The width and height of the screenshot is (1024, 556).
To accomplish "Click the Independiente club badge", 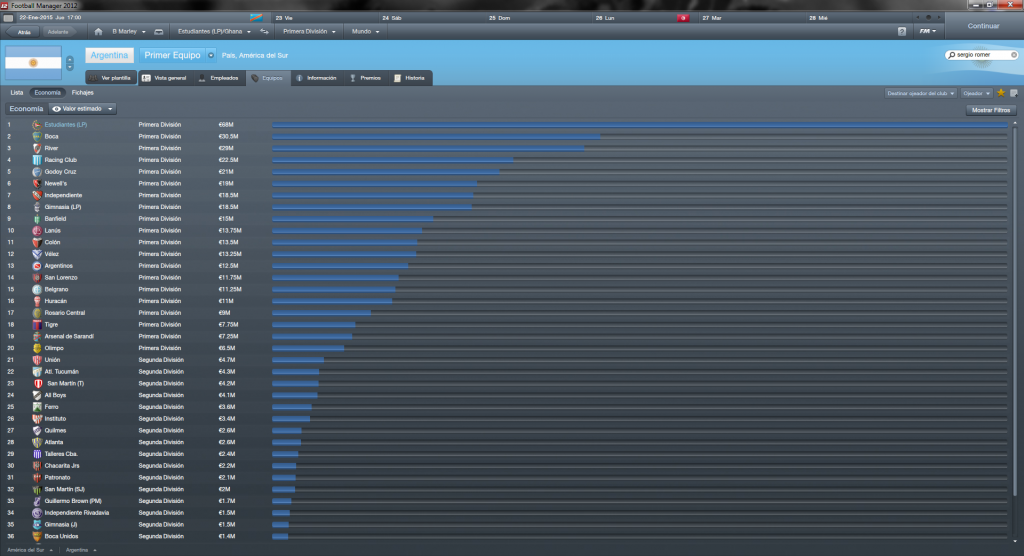I will [37, 195].
